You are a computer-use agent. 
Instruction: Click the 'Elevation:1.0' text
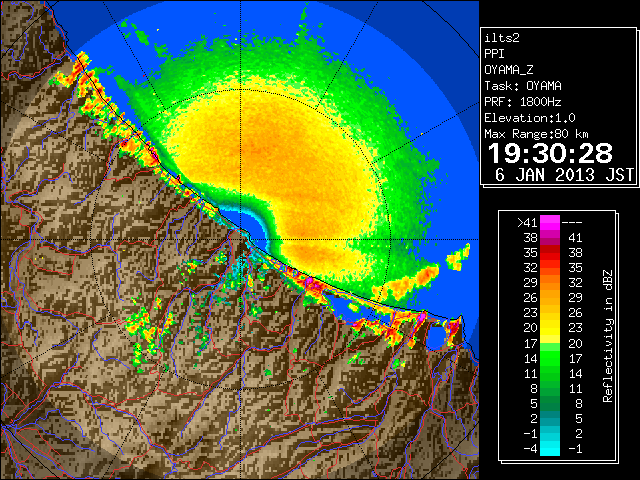click(530, 118)
